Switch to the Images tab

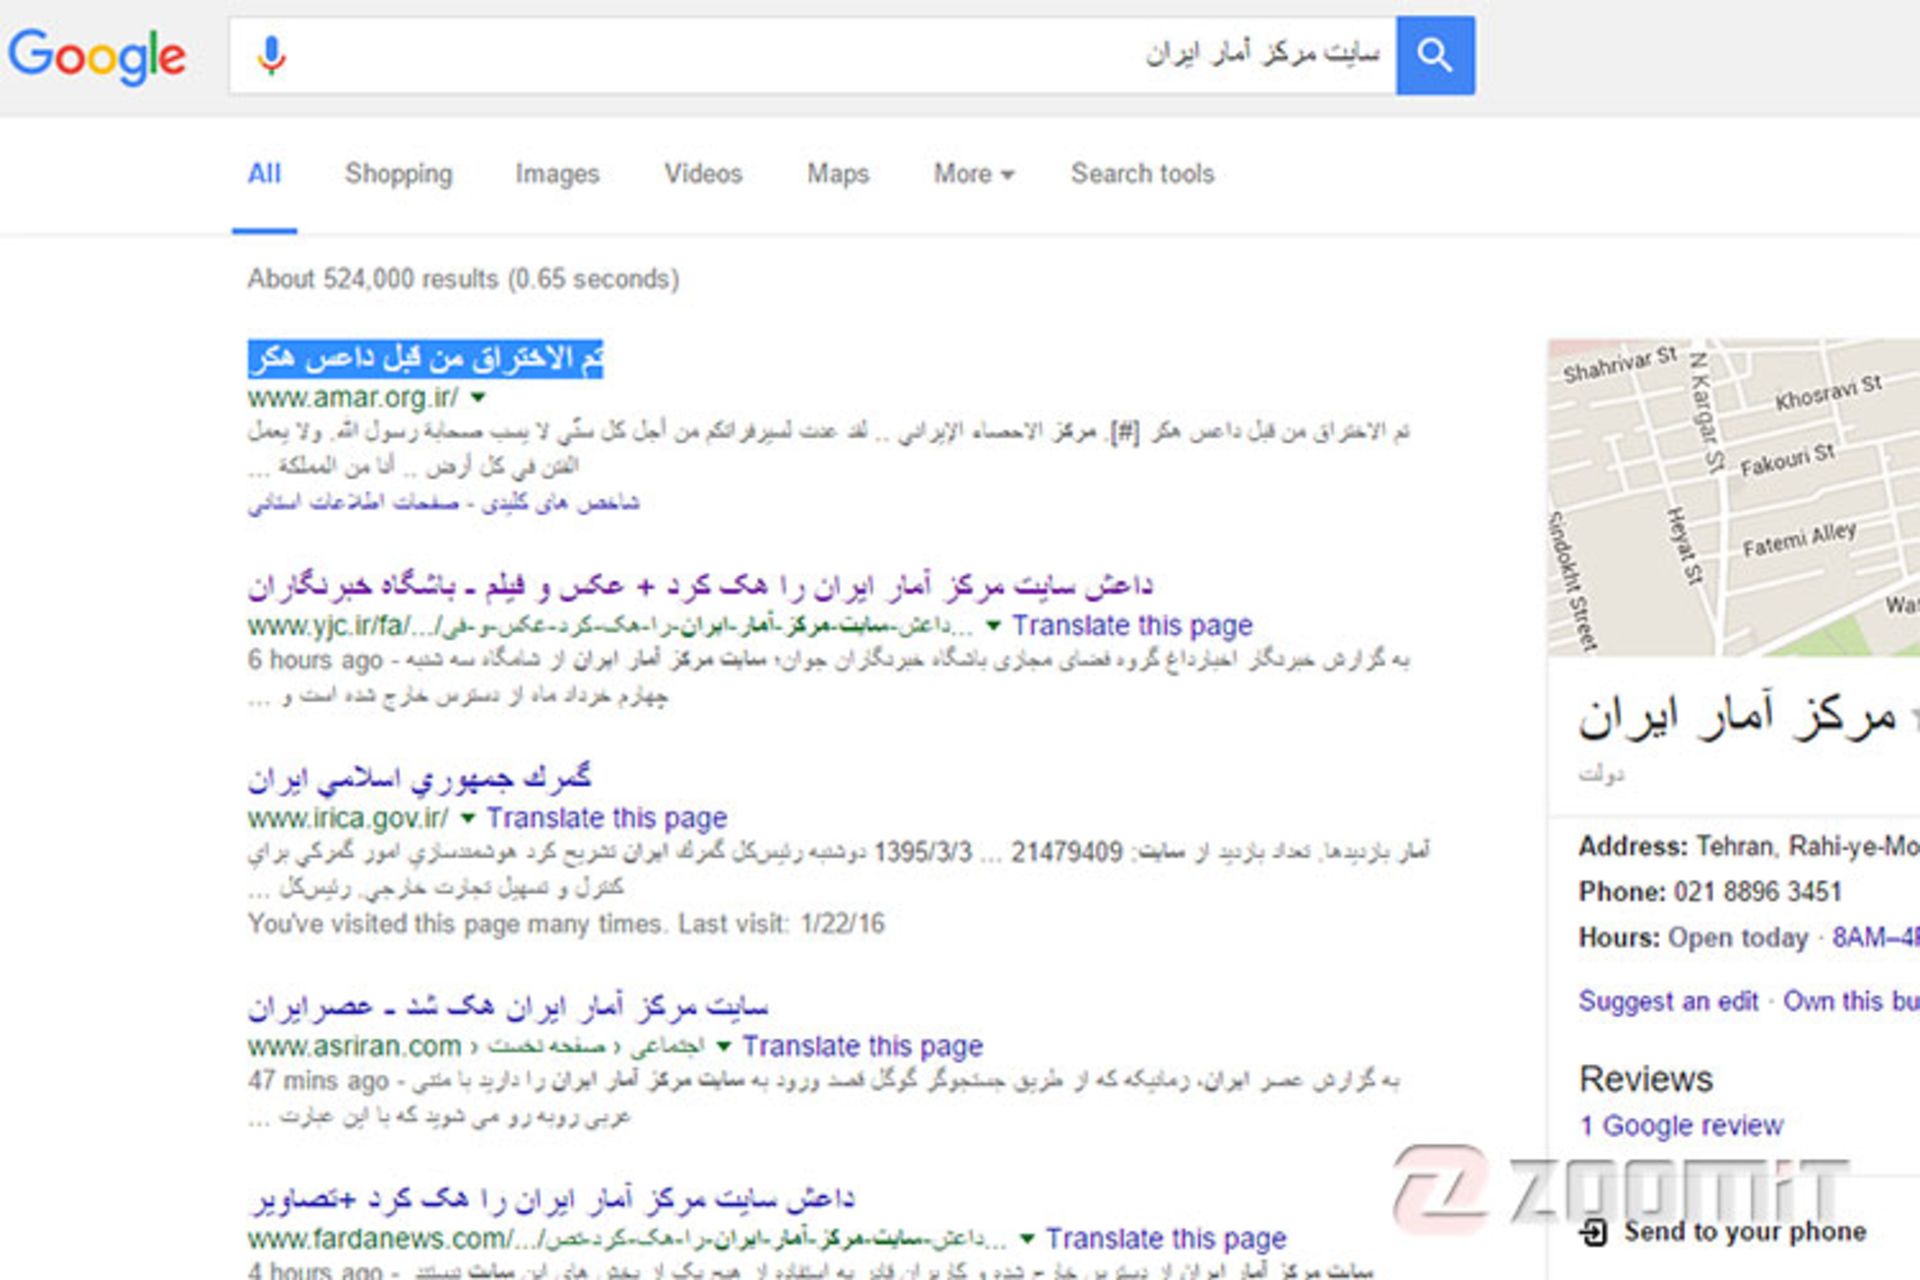(x=557, y=174)
